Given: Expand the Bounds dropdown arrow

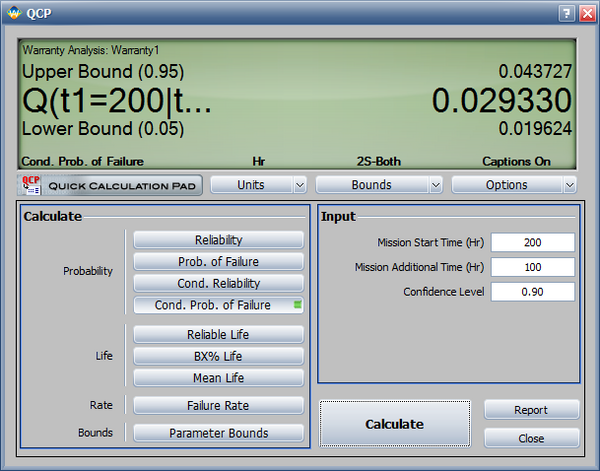Looking at the screenshot, I should tap(435, 185).
